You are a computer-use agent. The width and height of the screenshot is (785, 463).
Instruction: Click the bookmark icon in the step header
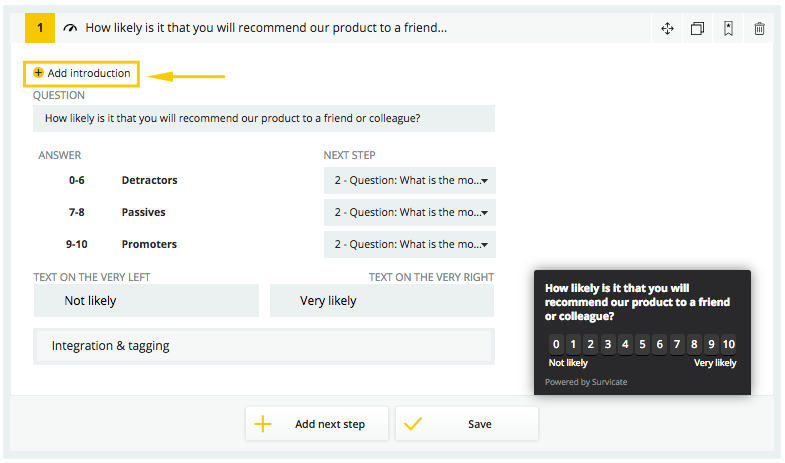point(728,29)
